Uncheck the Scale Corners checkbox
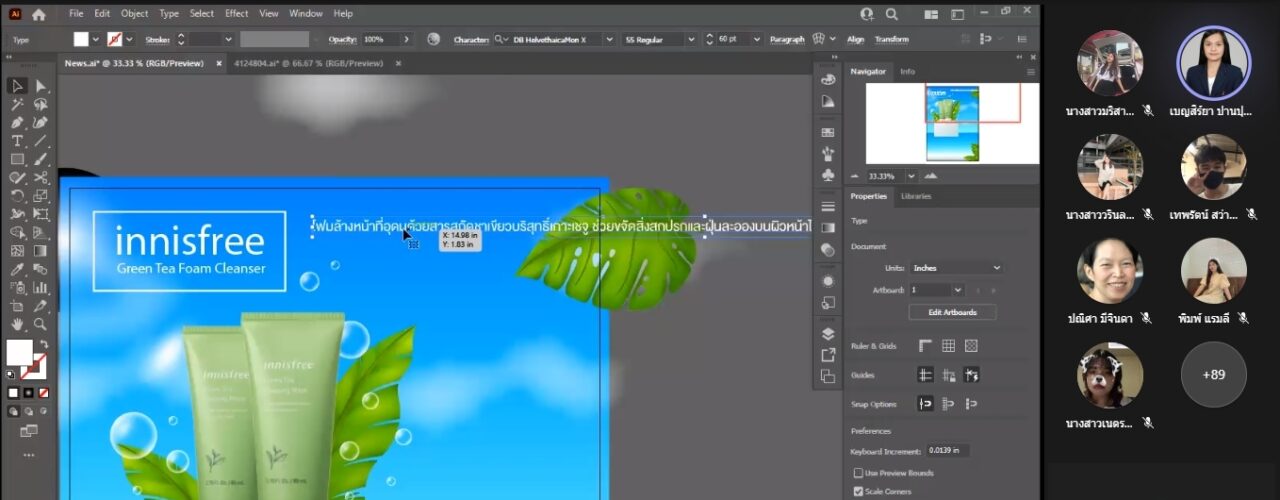The width and height of the screenshot is (1280, 500). 858,491
